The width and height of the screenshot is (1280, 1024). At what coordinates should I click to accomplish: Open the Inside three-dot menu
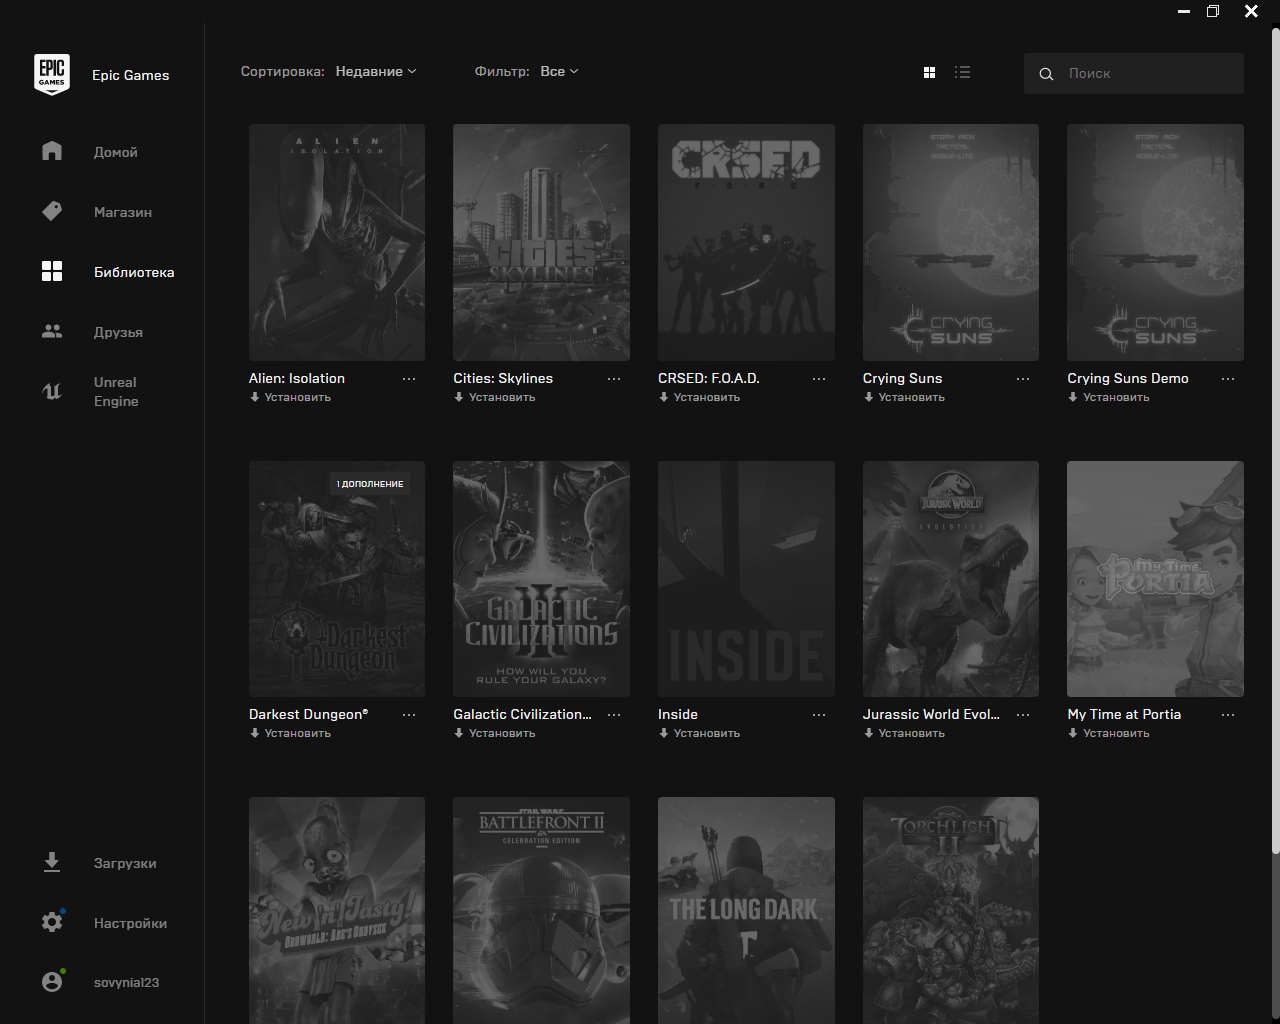819,715
